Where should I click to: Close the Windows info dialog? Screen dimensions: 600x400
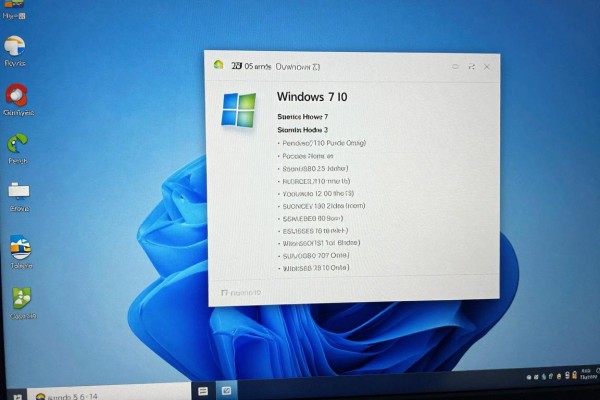[x=487, y=67]
